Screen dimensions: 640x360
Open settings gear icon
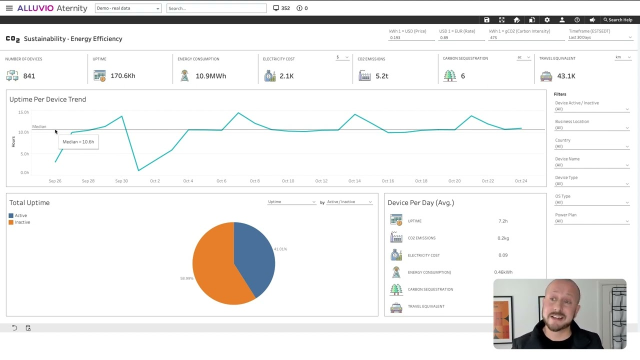tap(547, 20)
